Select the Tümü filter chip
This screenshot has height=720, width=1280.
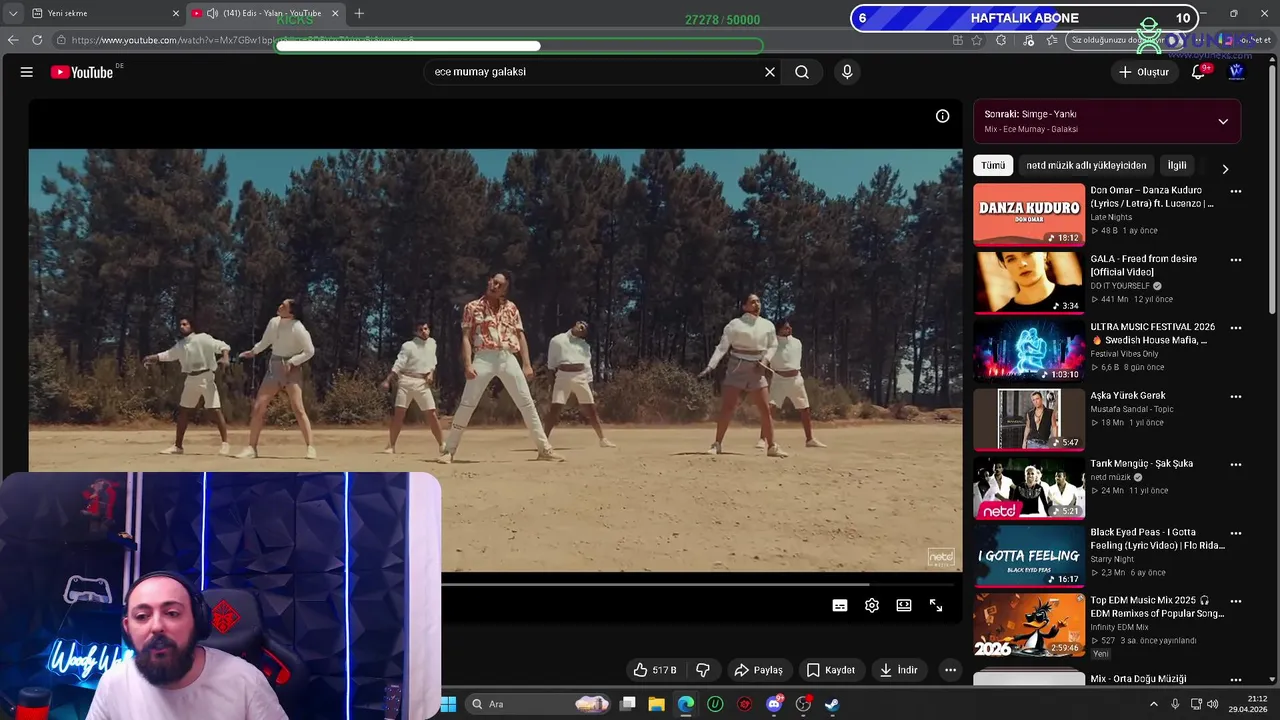pyautogui.click(x=993, y=165)
